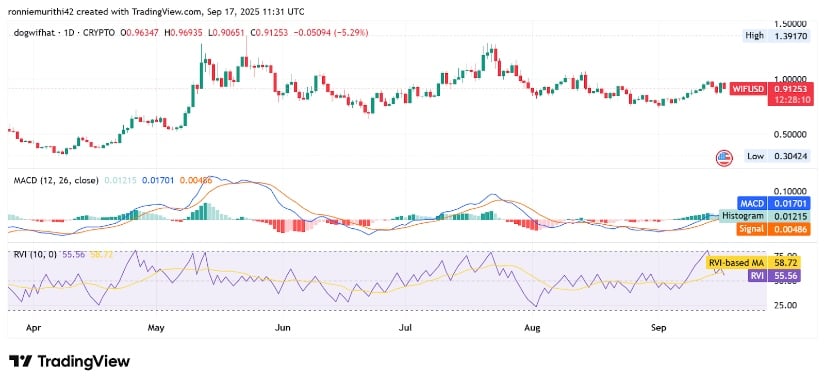Click the orange legend signal value 0.00486

coord(196,180)
